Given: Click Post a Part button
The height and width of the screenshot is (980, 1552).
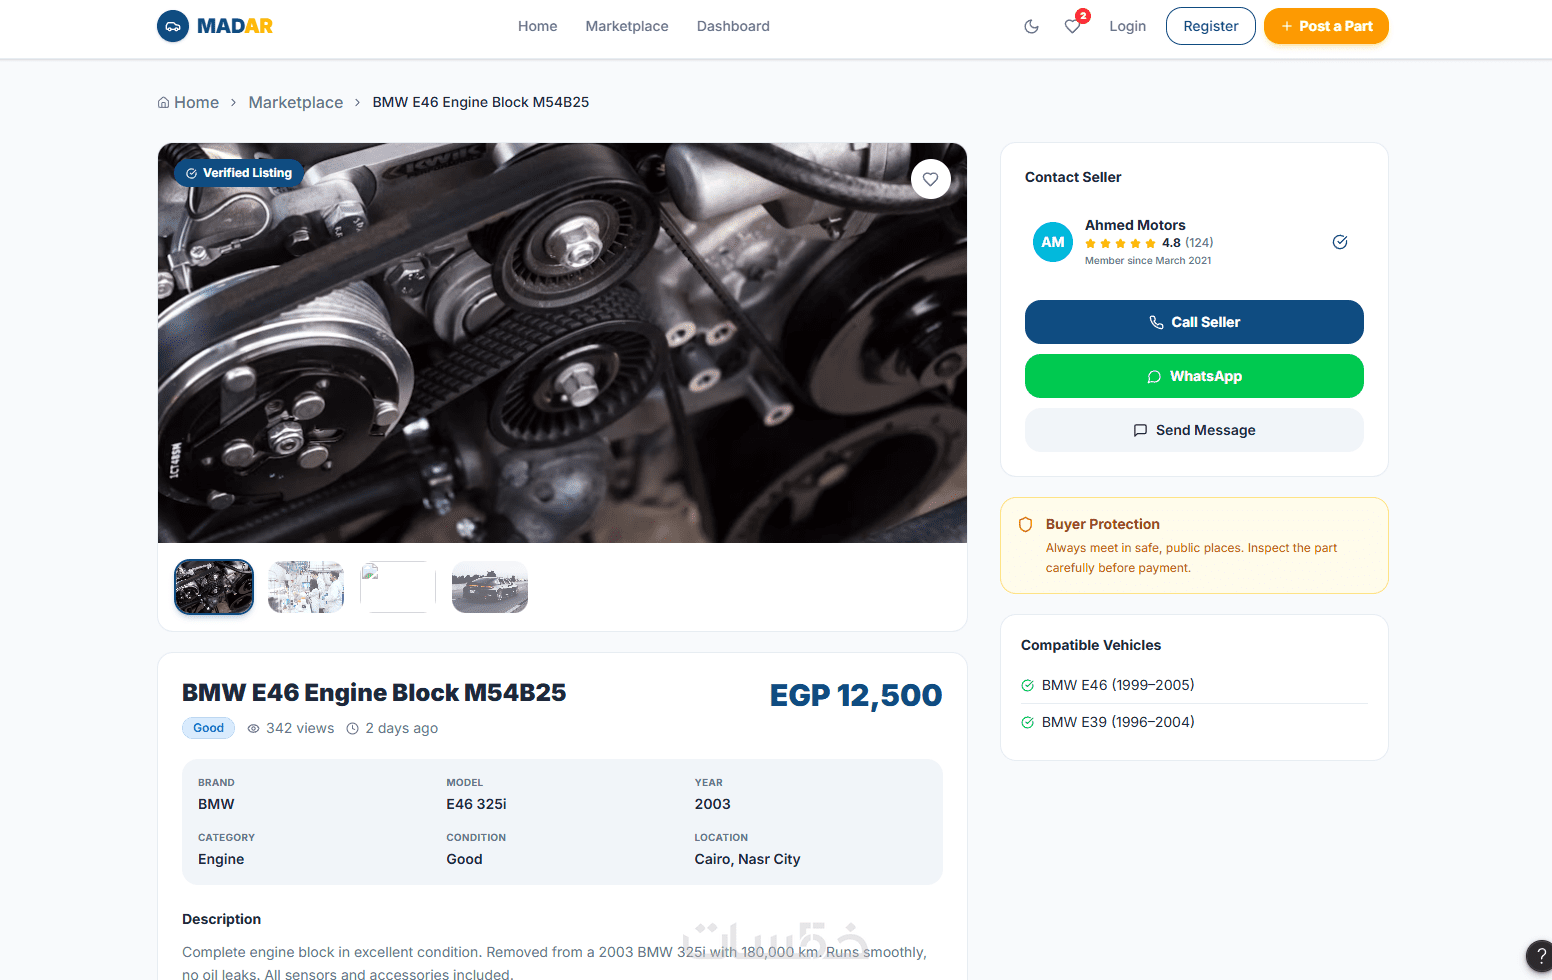Looking at the screenshot, I should (1326, 26).
